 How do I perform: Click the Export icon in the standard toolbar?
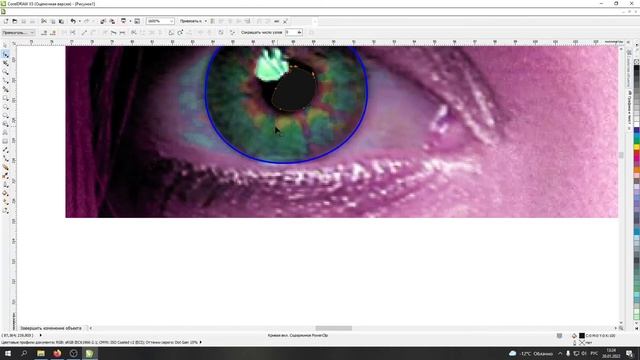tap(112, 21)
